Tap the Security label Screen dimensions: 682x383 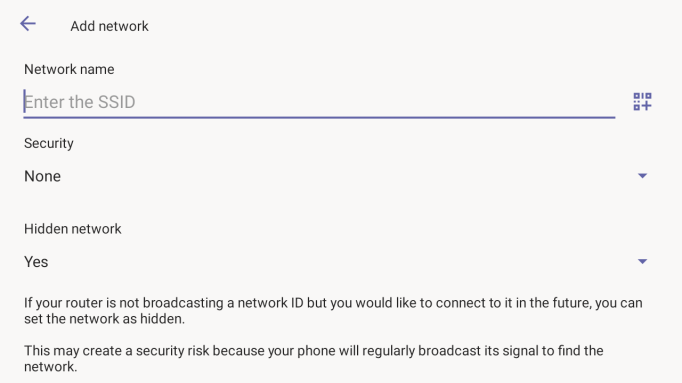pos(49,143)
